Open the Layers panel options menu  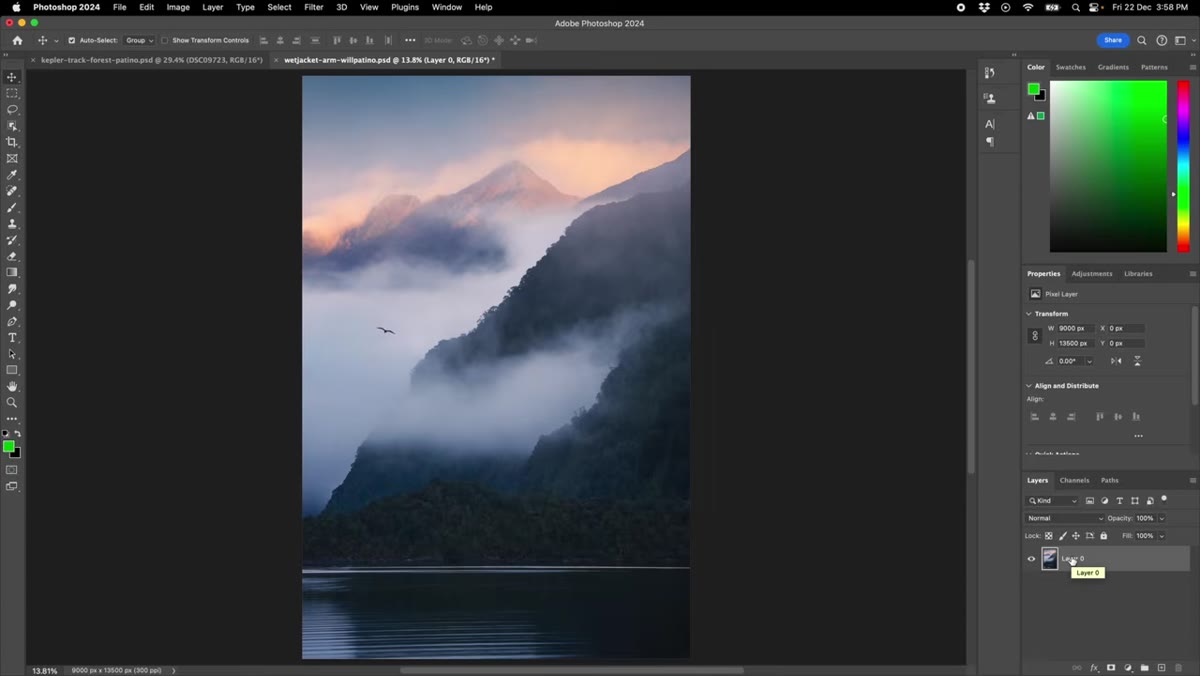[1193, 480]
